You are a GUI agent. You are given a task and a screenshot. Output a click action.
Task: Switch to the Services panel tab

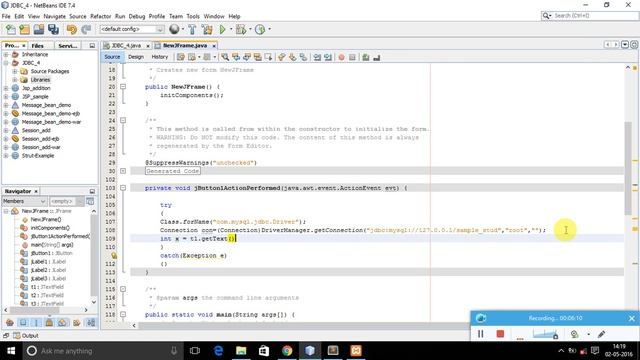pyautogui.click(x=68, y=46)
